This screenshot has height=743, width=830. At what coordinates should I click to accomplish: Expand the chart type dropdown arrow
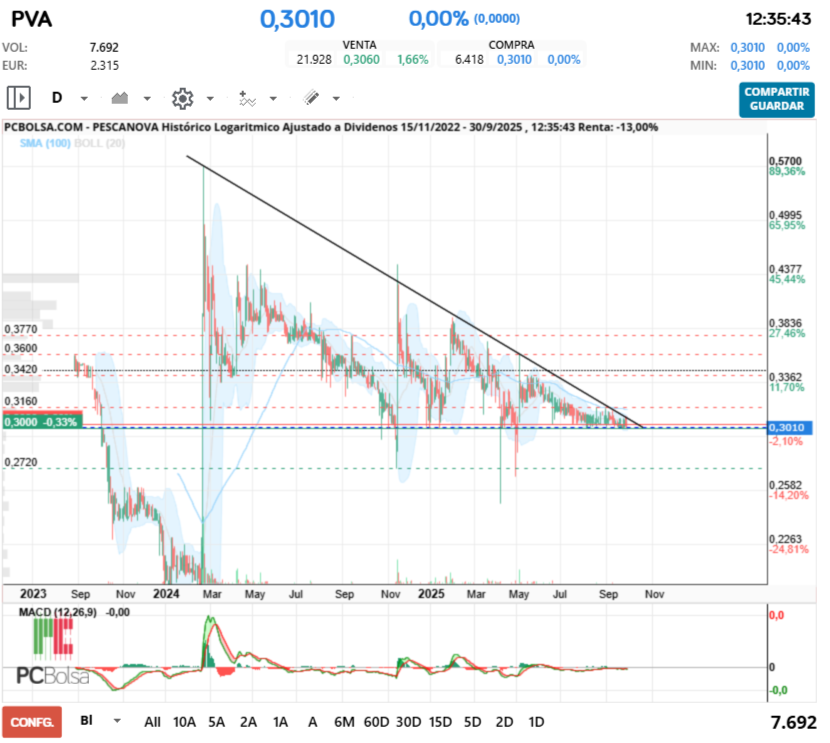tap(147, 99)
